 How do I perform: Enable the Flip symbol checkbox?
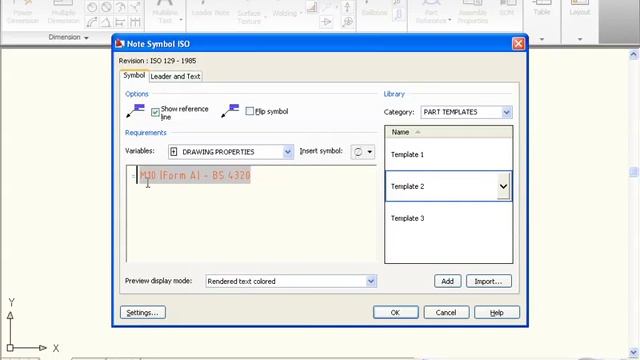click(x=249, y=111)
